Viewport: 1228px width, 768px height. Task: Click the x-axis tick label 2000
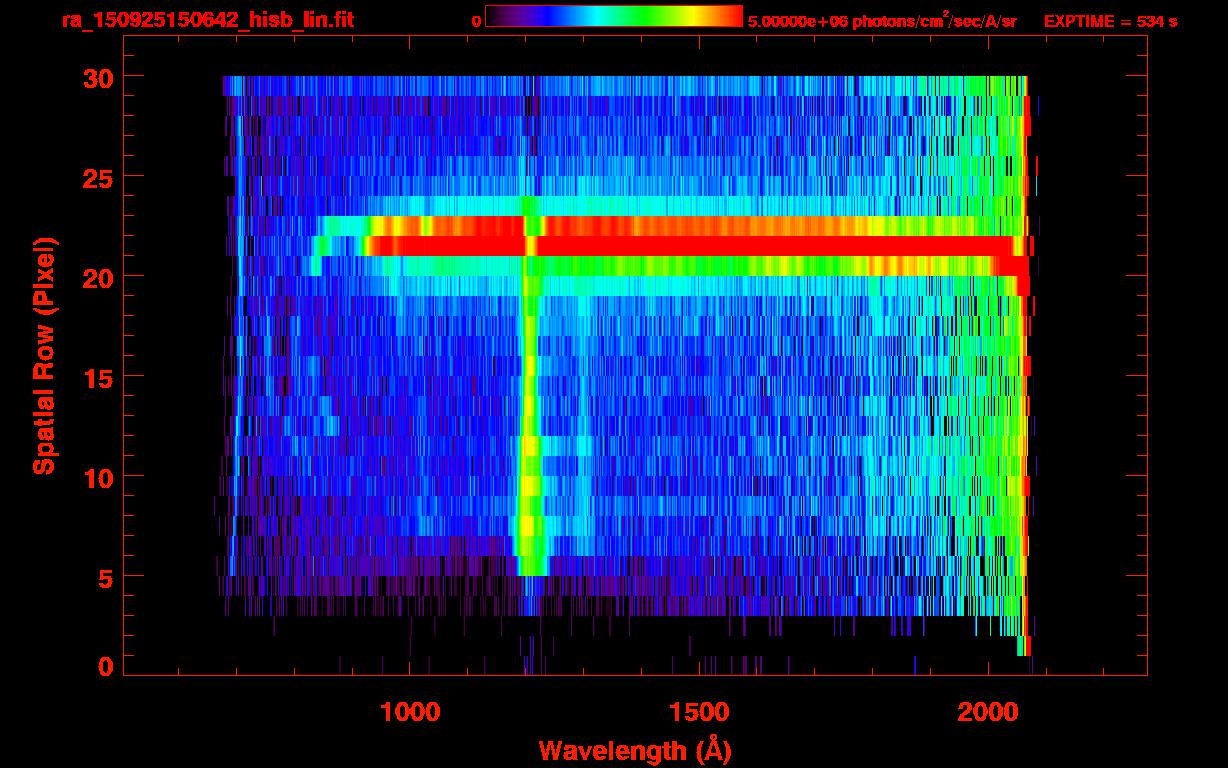(987, 711)
